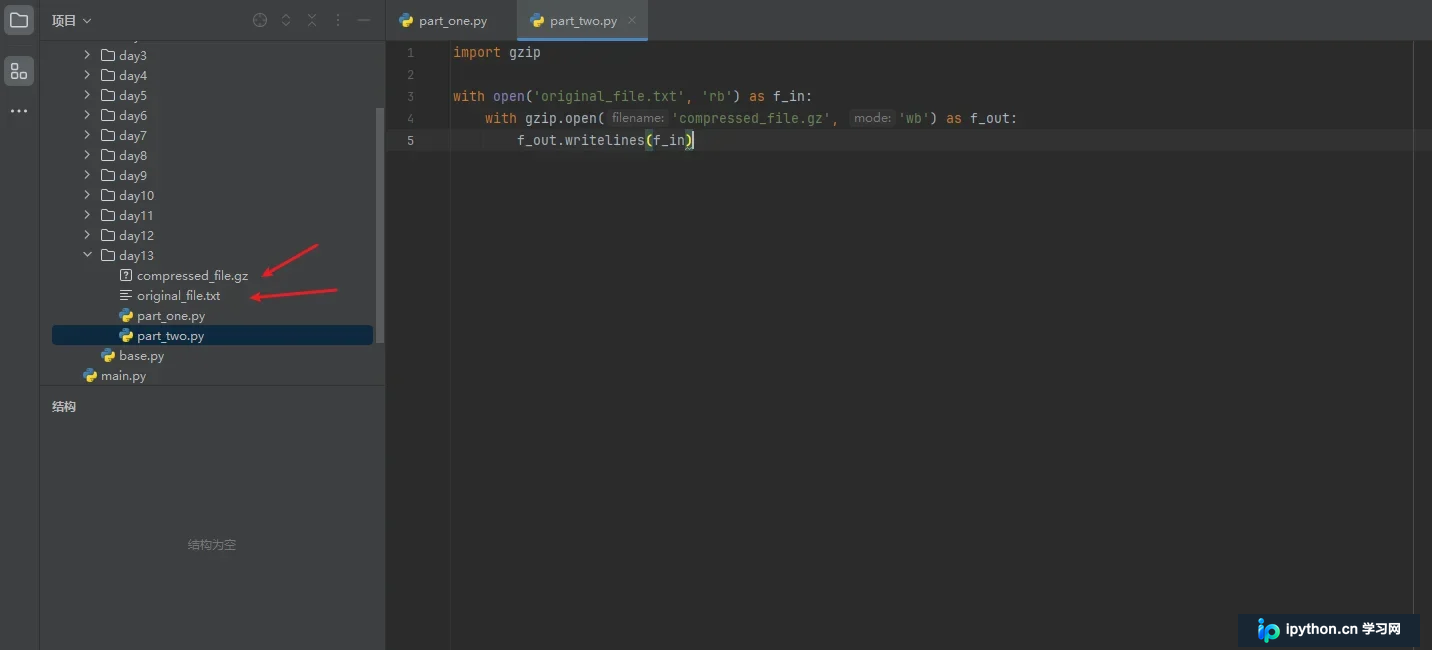Click line number 1 in the gutter
Viewport: 1432px width, 650px height.
click(x=410, y=52)
